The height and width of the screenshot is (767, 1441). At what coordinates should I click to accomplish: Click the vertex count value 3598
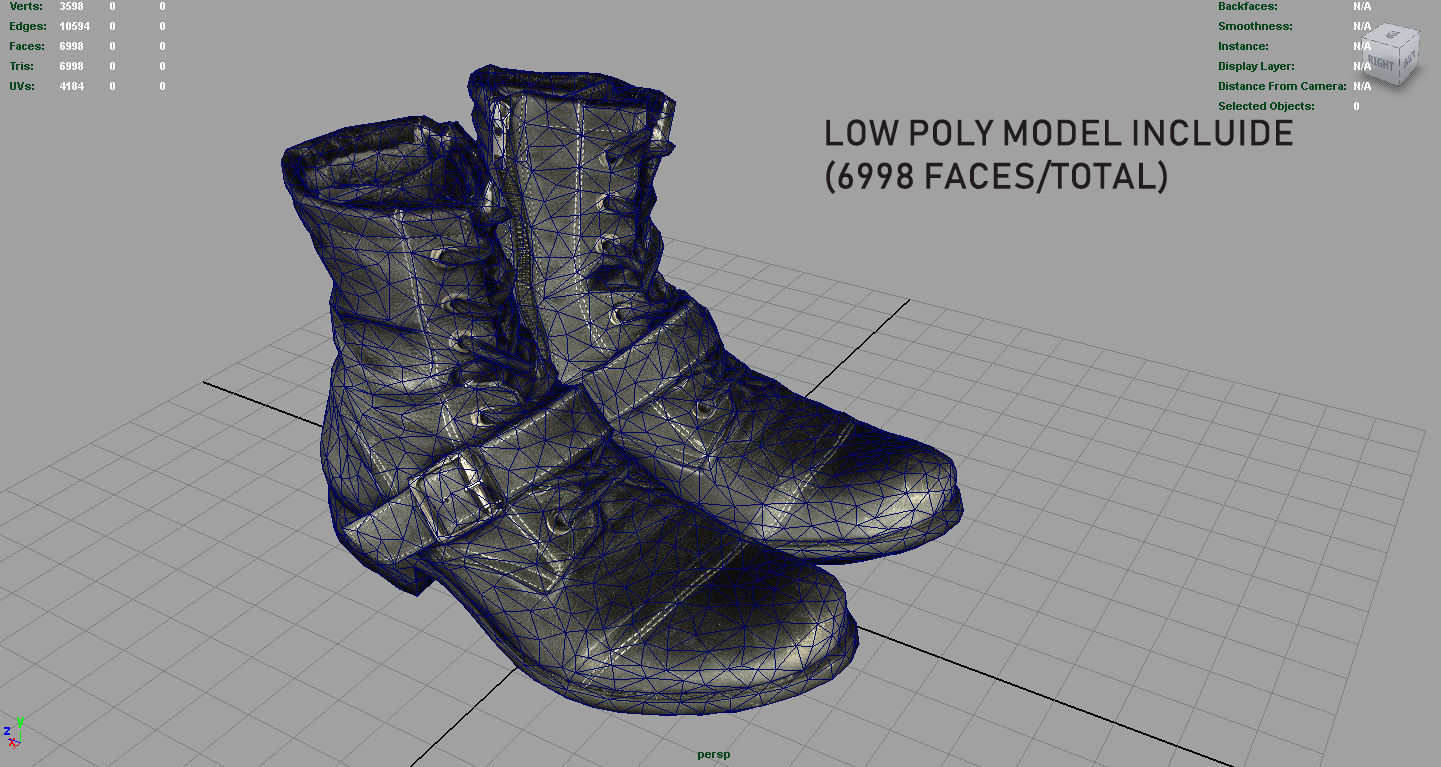[x=72, y=6]
